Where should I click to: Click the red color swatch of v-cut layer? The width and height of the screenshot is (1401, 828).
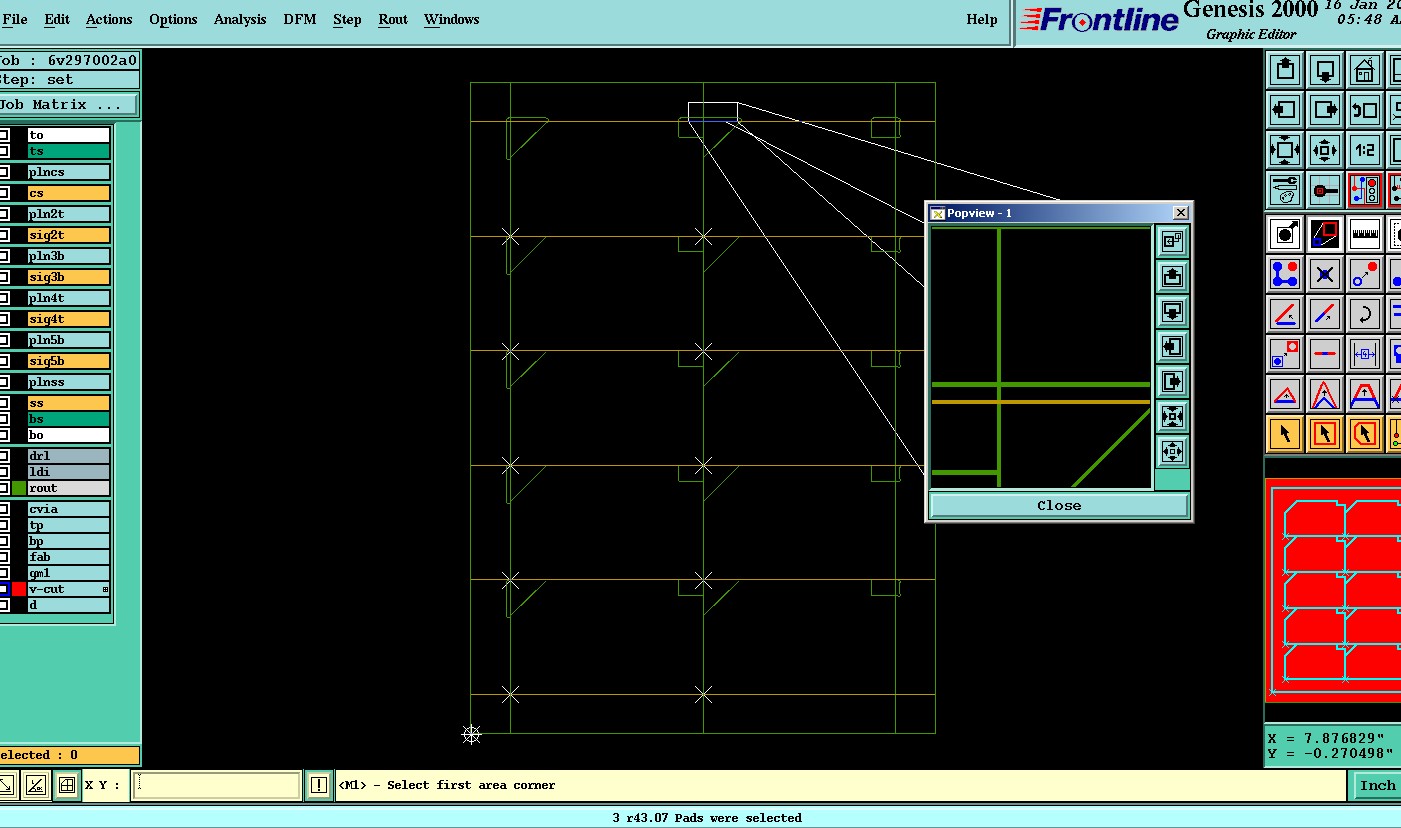click(x=19, y=589)
